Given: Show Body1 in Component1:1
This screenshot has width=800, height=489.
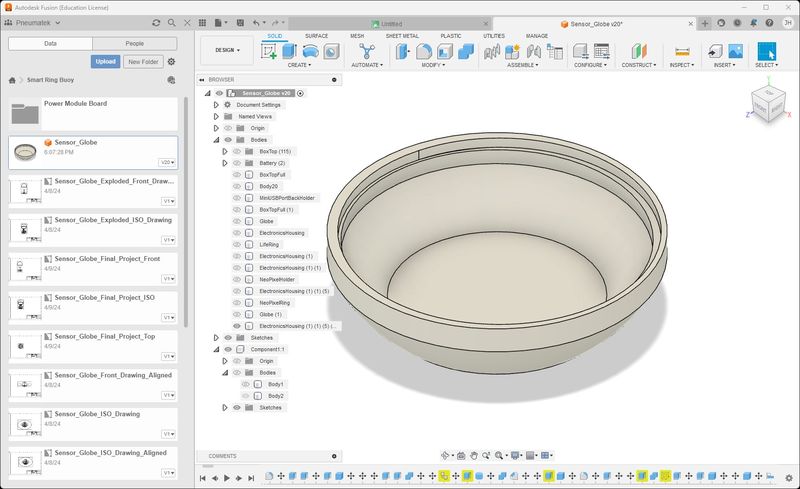Looking at the screenshot, I should [x=245, y=384].
